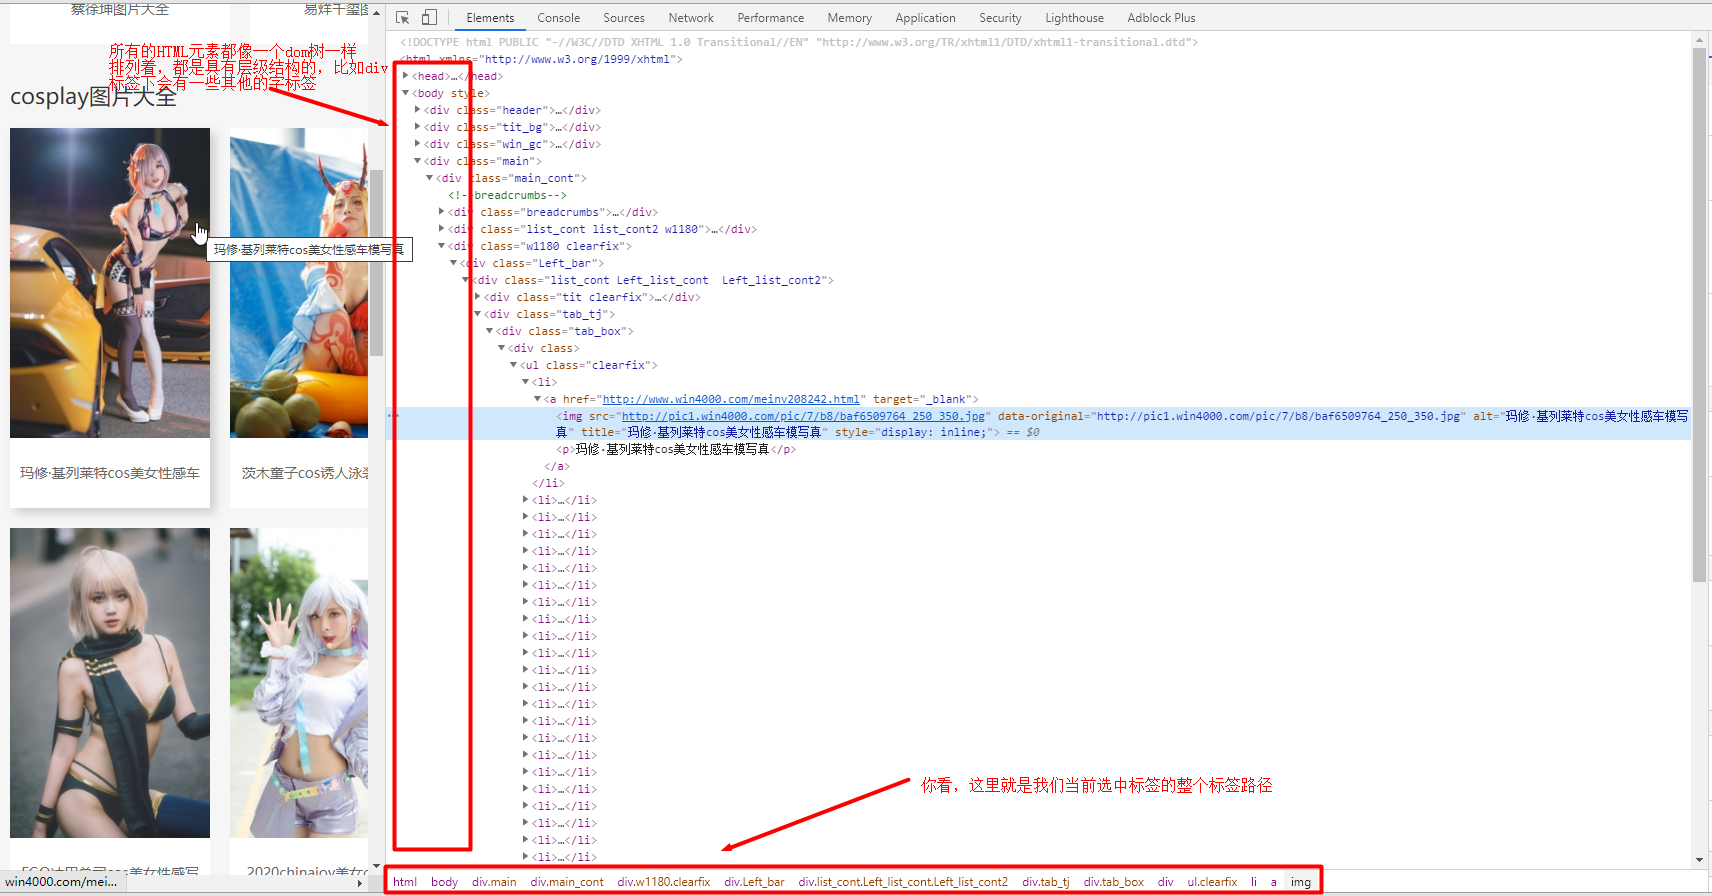Click the webpage scrollbar up arrow
This screenshot has height=896, width=1712.
pyautogui.click(x=376, y=12)
